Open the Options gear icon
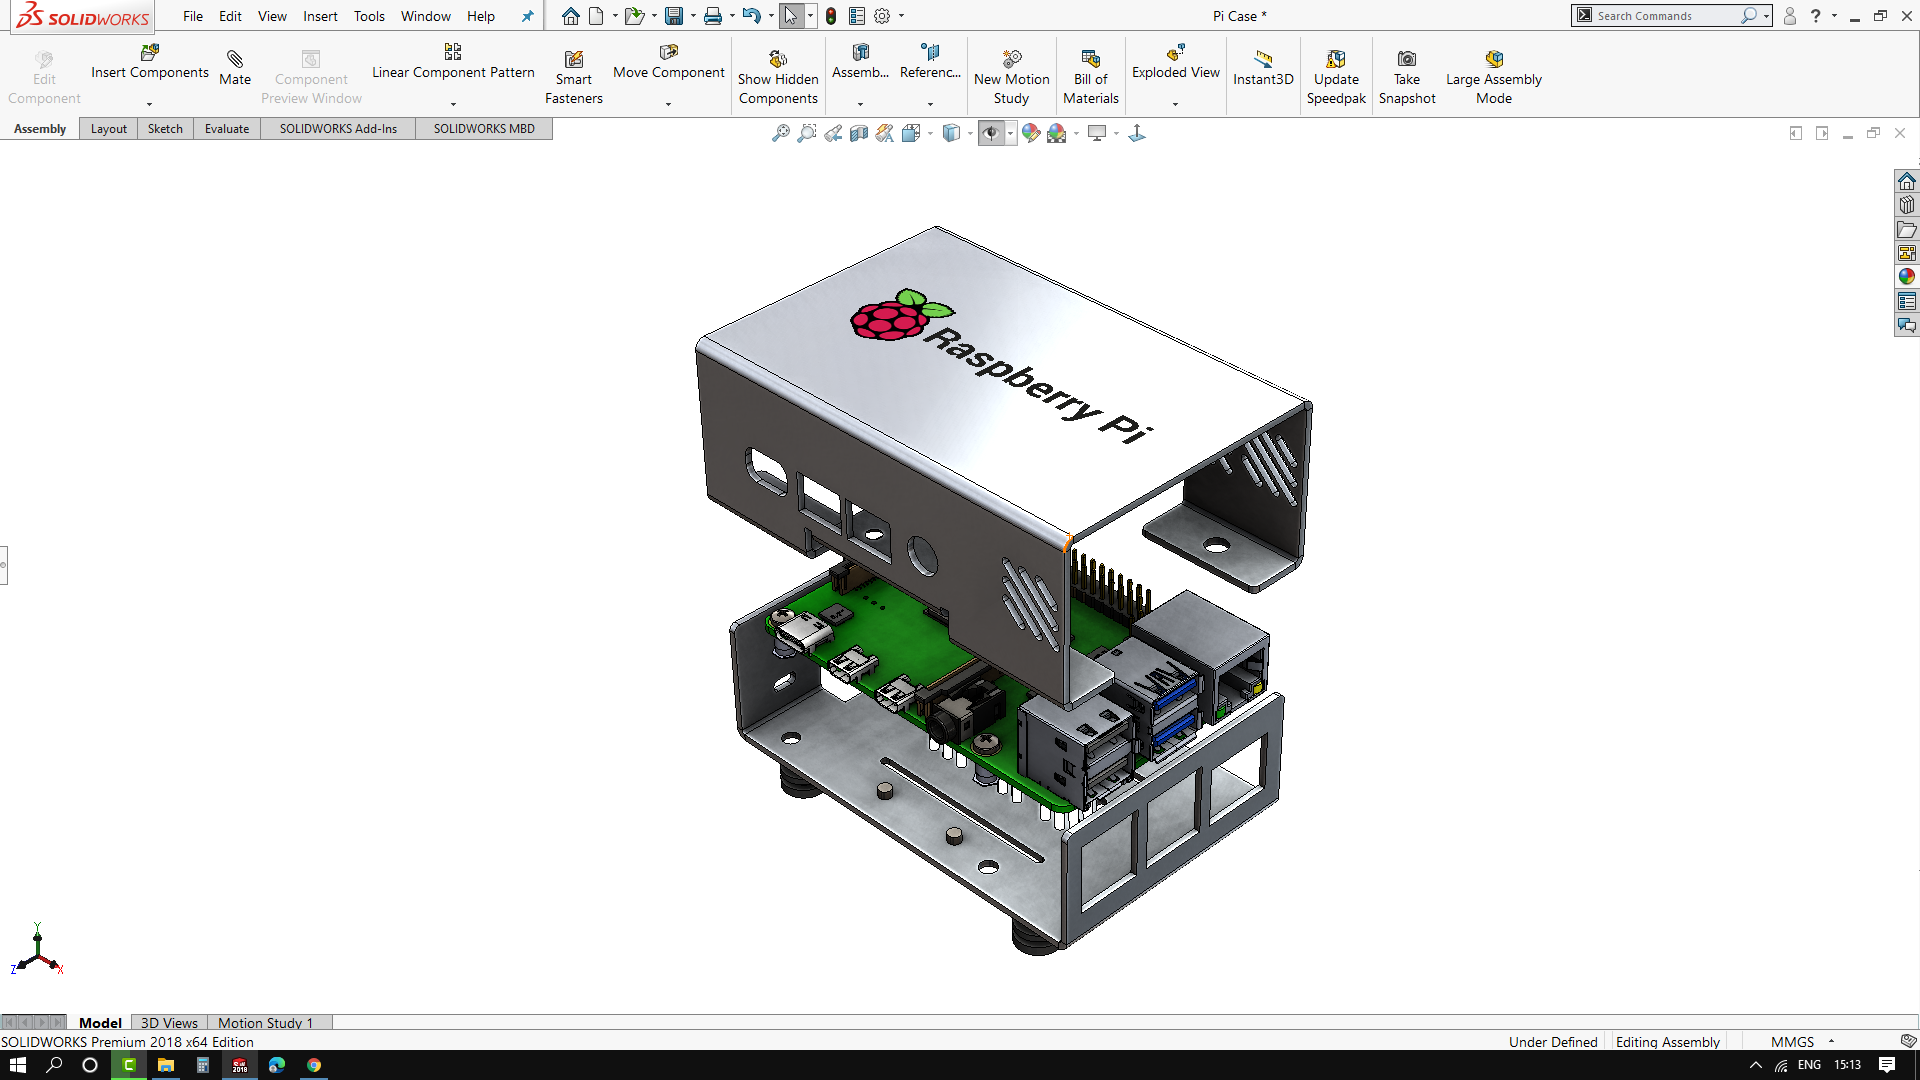 882,16
